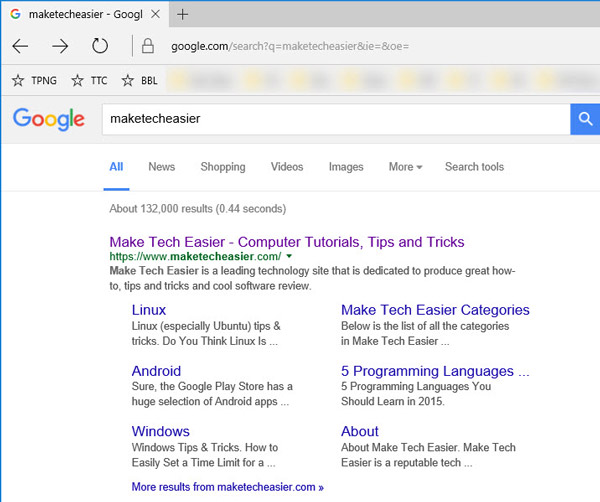The image size is (600, 502).
Task: Open the Make Tech Easier main result
Action: 287,242
